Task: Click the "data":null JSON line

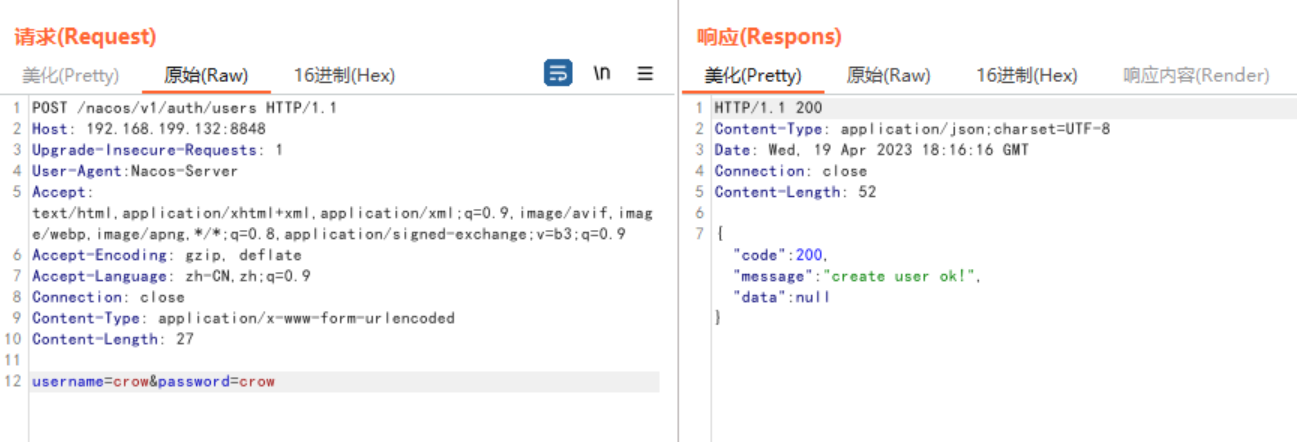Action: (x=781, y=297)
